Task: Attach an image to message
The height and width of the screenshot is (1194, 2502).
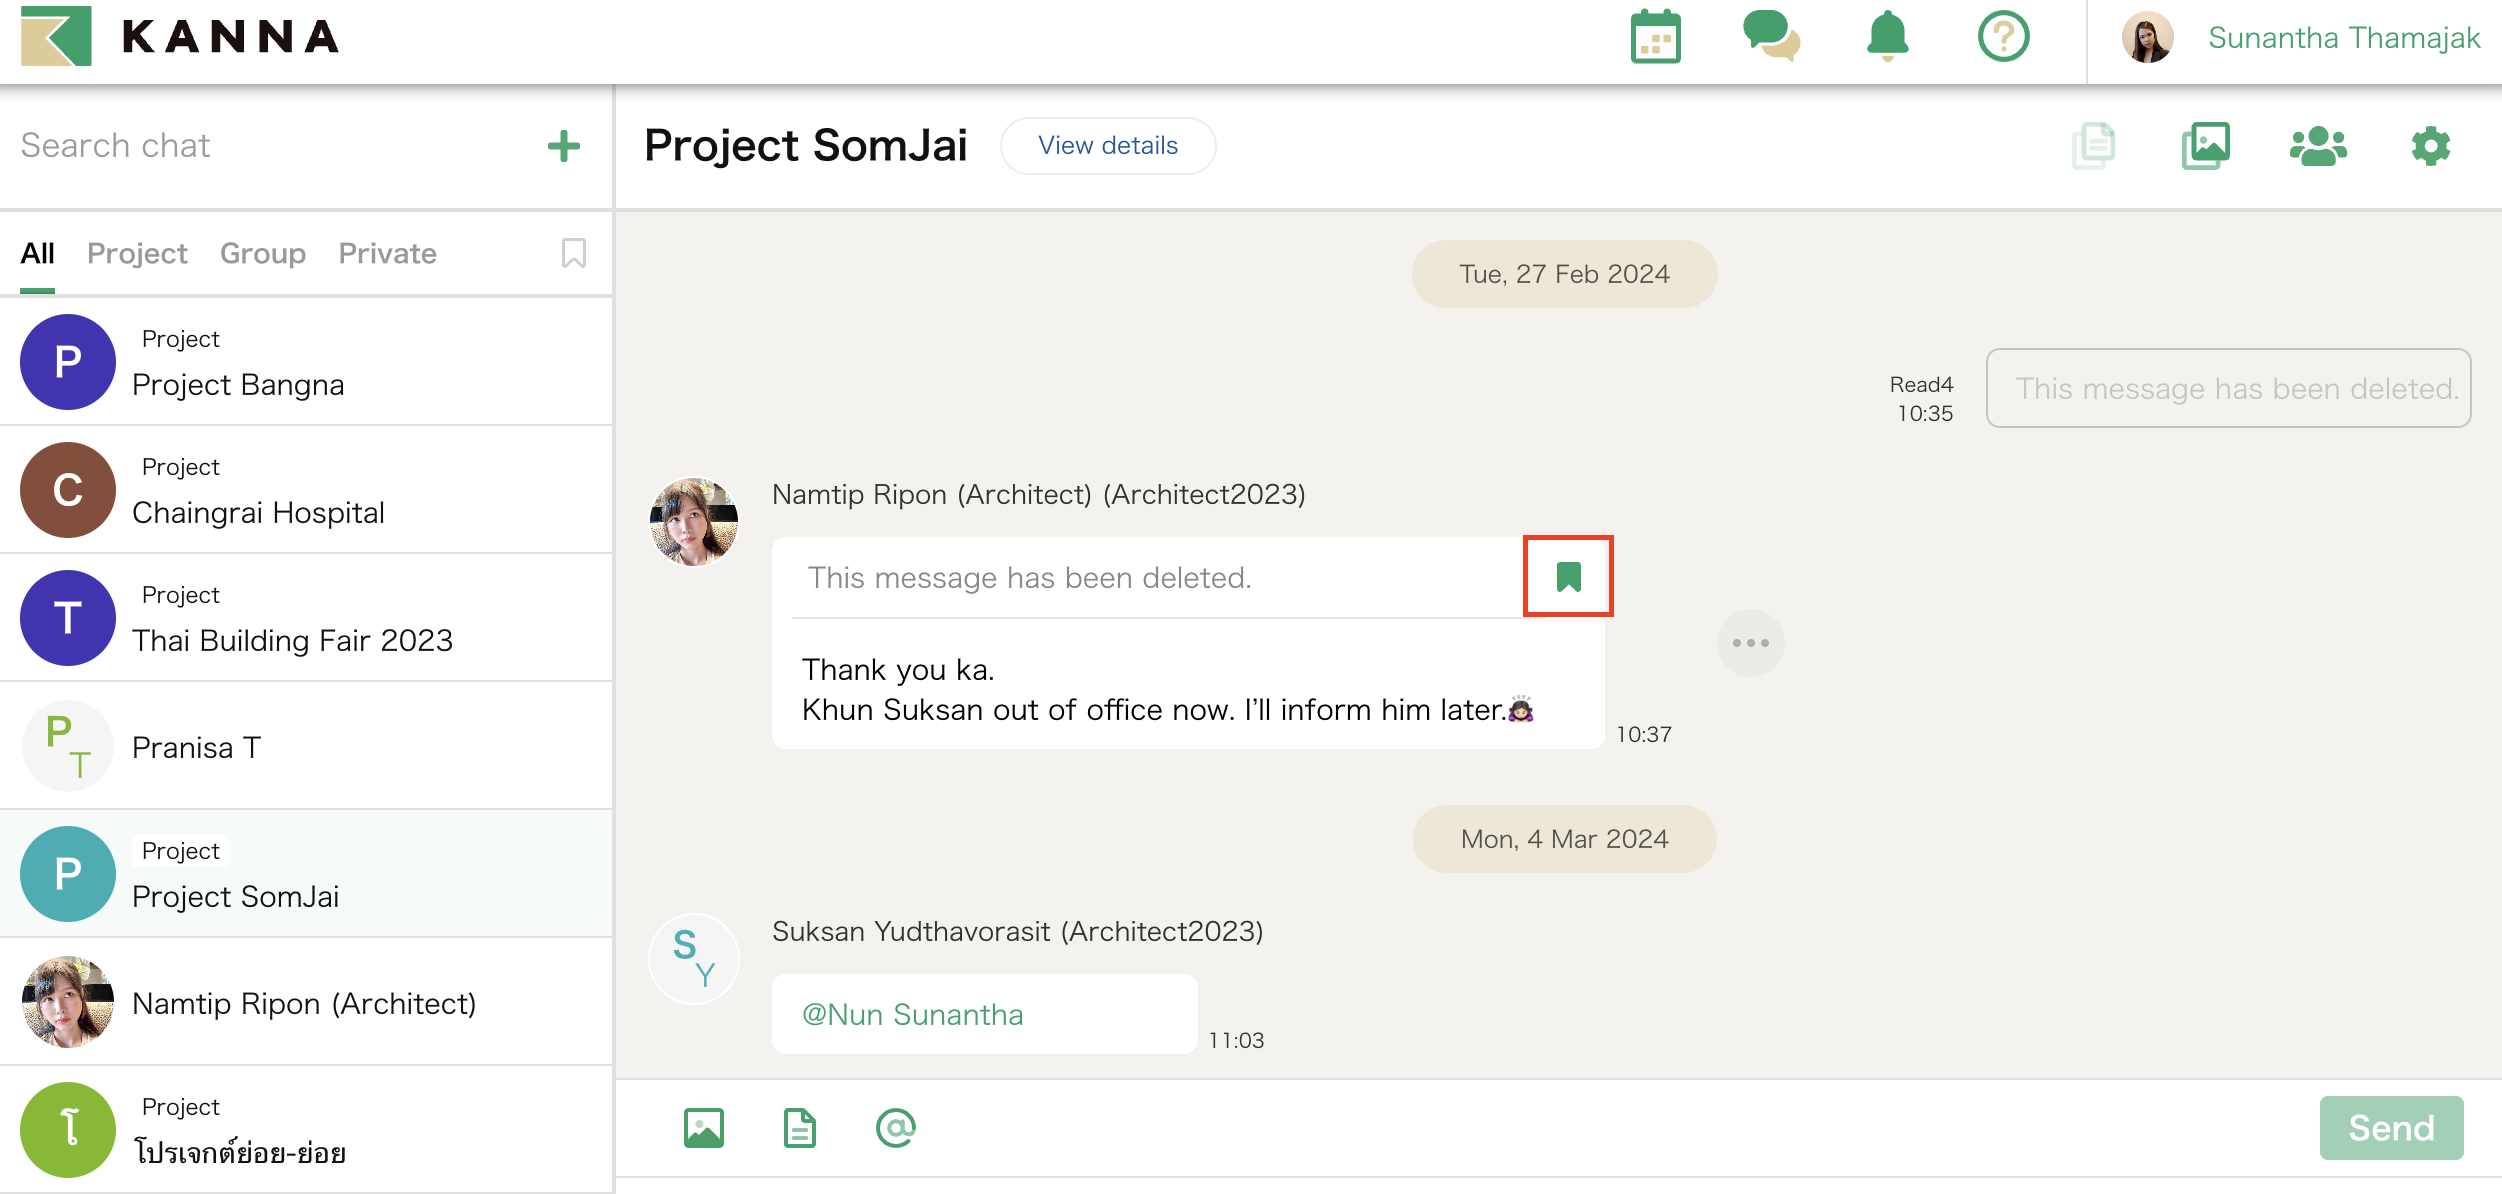Action: (x=703, y=1128)
